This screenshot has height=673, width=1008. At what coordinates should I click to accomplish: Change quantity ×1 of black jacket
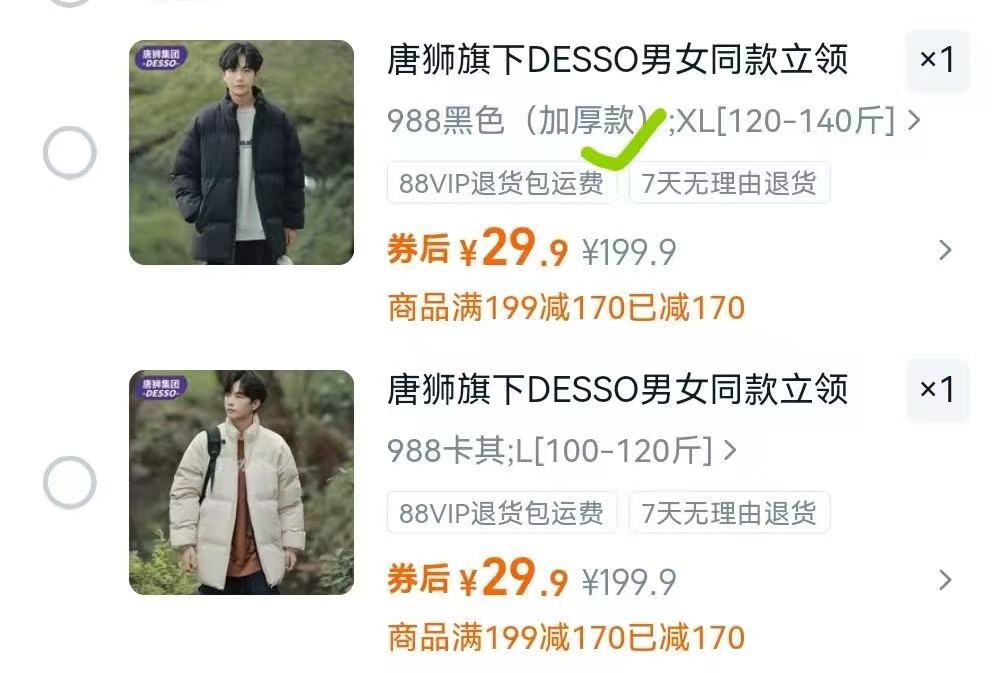(937, 60)
